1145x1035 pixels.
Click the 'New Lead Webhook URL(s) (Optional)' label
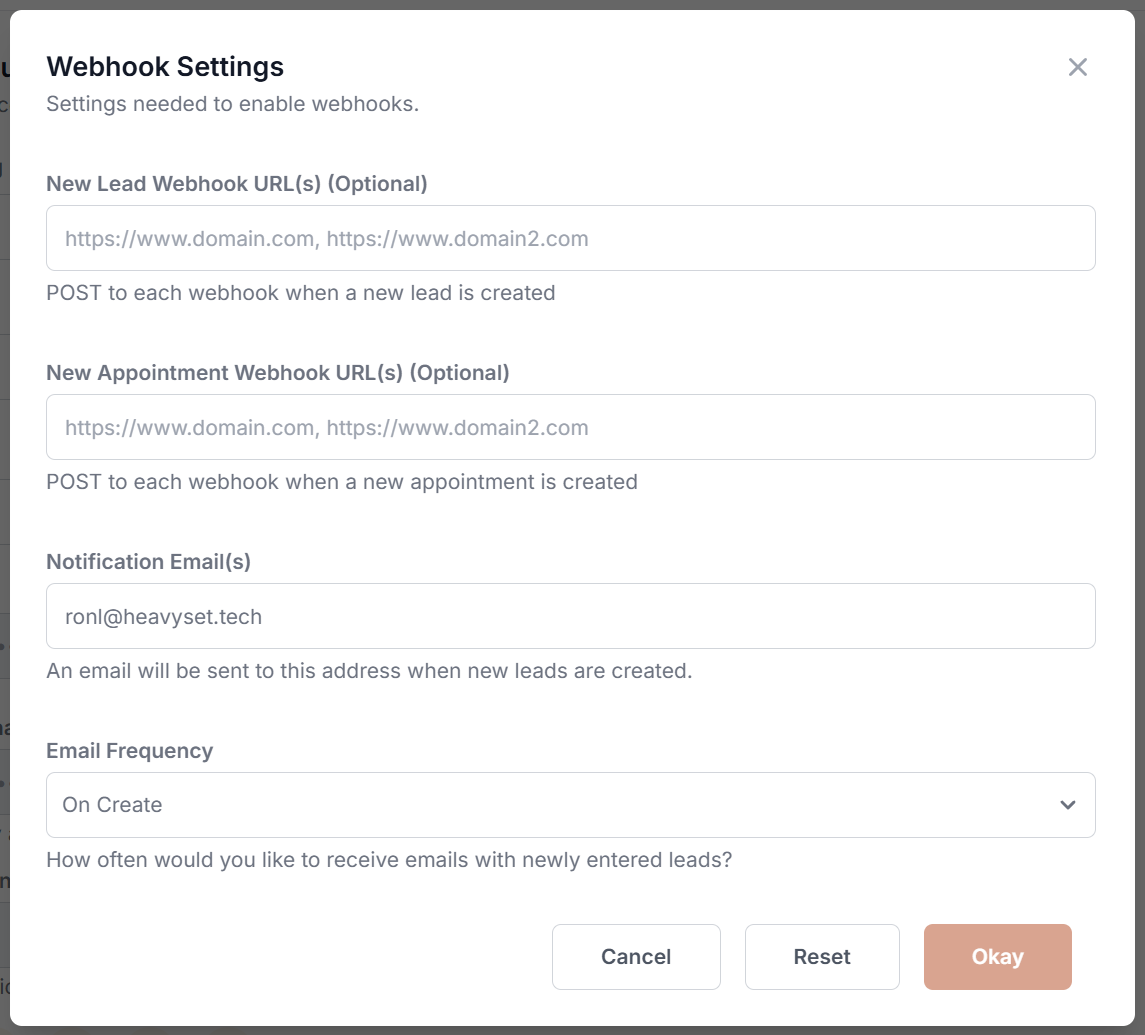tap(237, 184)
